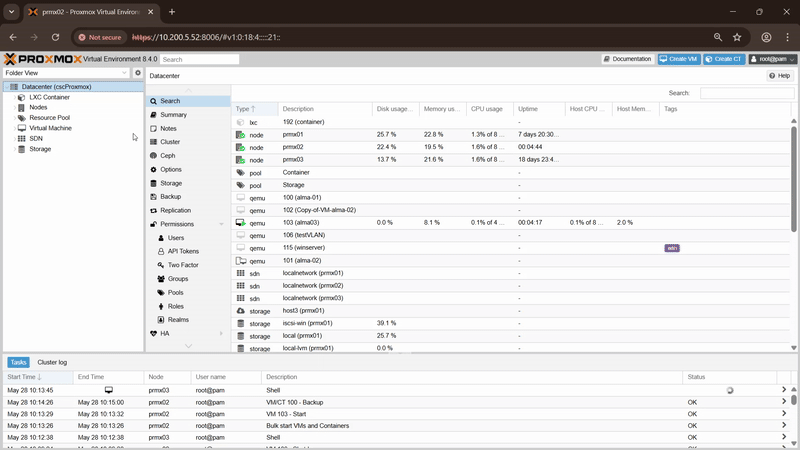This screenshot has height=450, width=800.
Task: Click the Ceph icon in side menu
Action: point(154,156)
